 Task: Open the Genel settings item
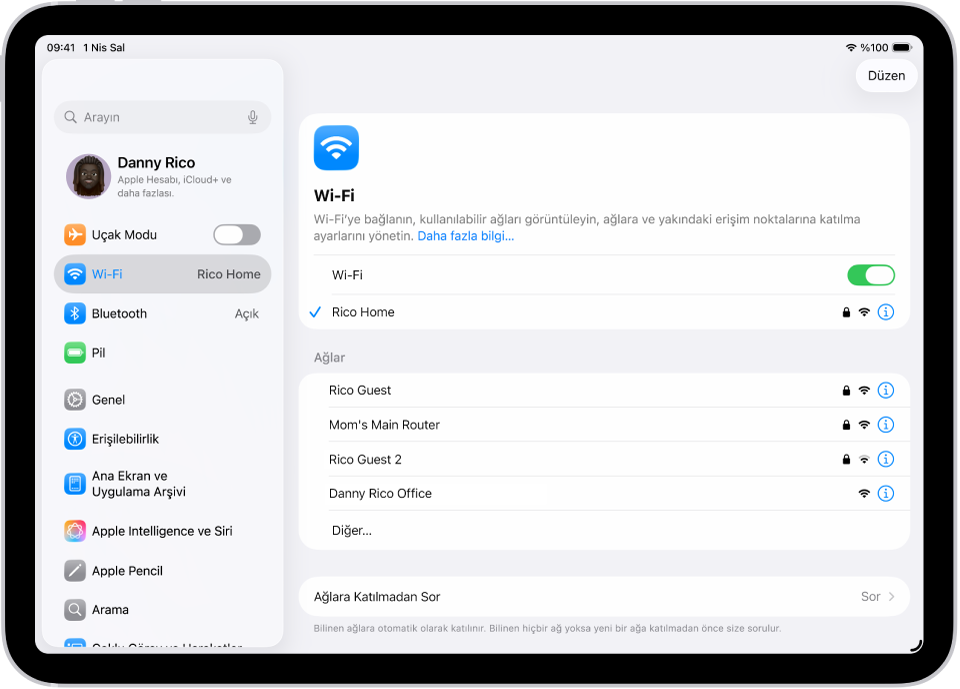[x=162, y=400]
